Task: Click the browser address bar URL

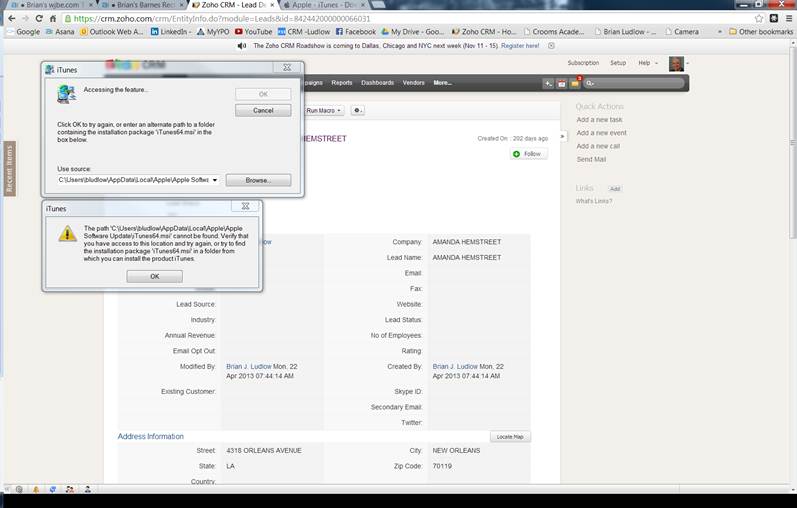Action: pyautogui.click(x=222, y=18)
